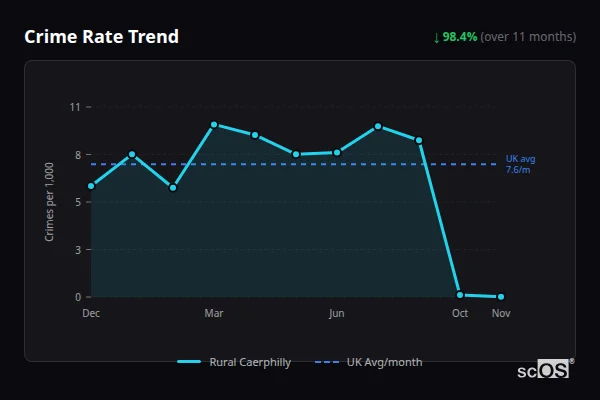This screenshot has height=400, width=600.
Task: Click the 'UK avg 7.6/m' annotation label
Action: click(x=521, y=164)
